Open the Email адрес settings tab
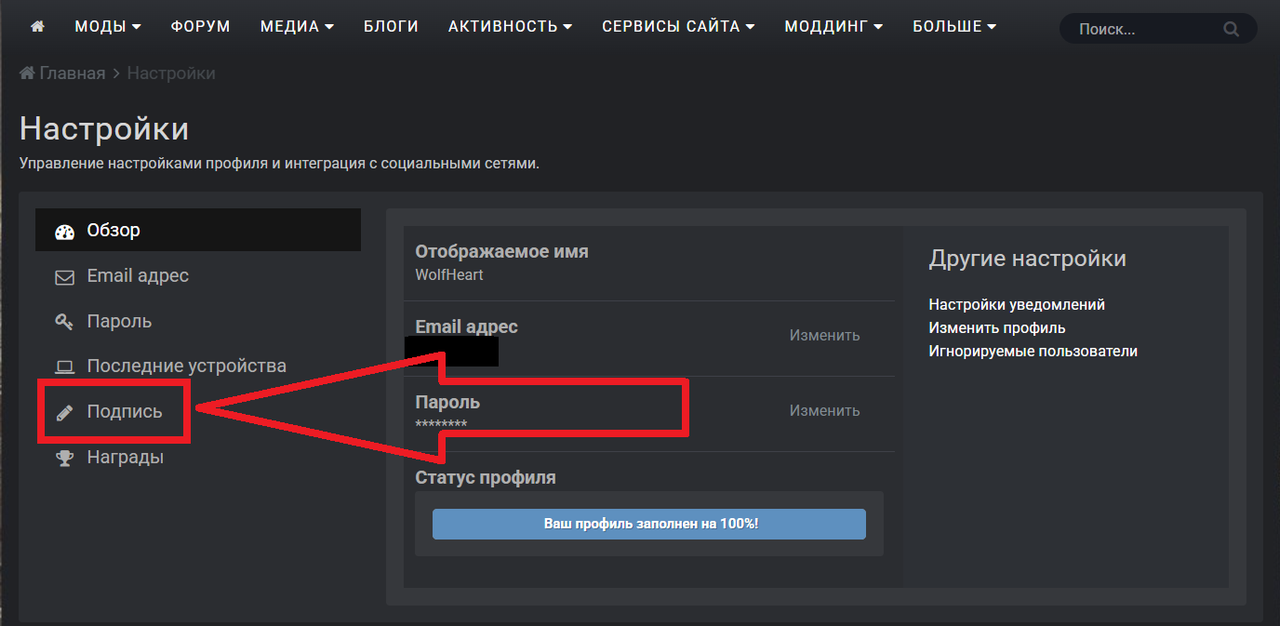The height and width of the screenshot is (626, 1280). pos(198,276)
